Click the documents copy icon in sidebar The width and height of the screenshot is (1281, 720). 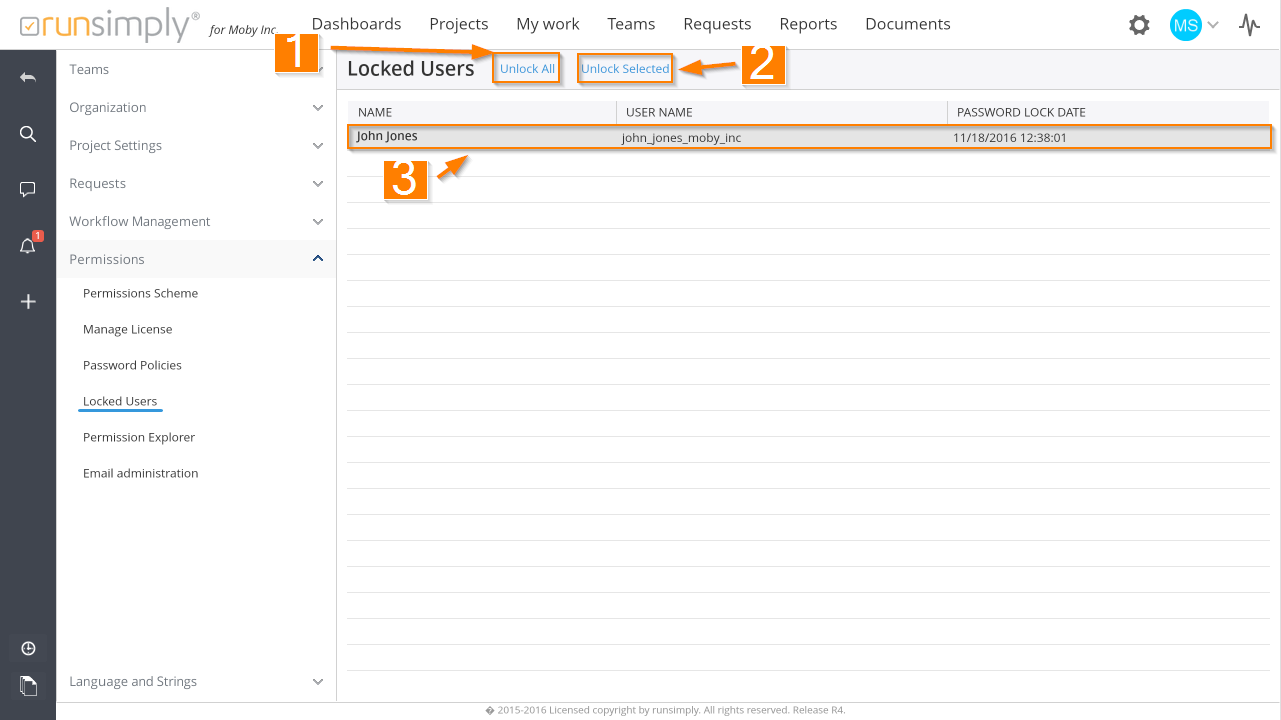[28, 685]
